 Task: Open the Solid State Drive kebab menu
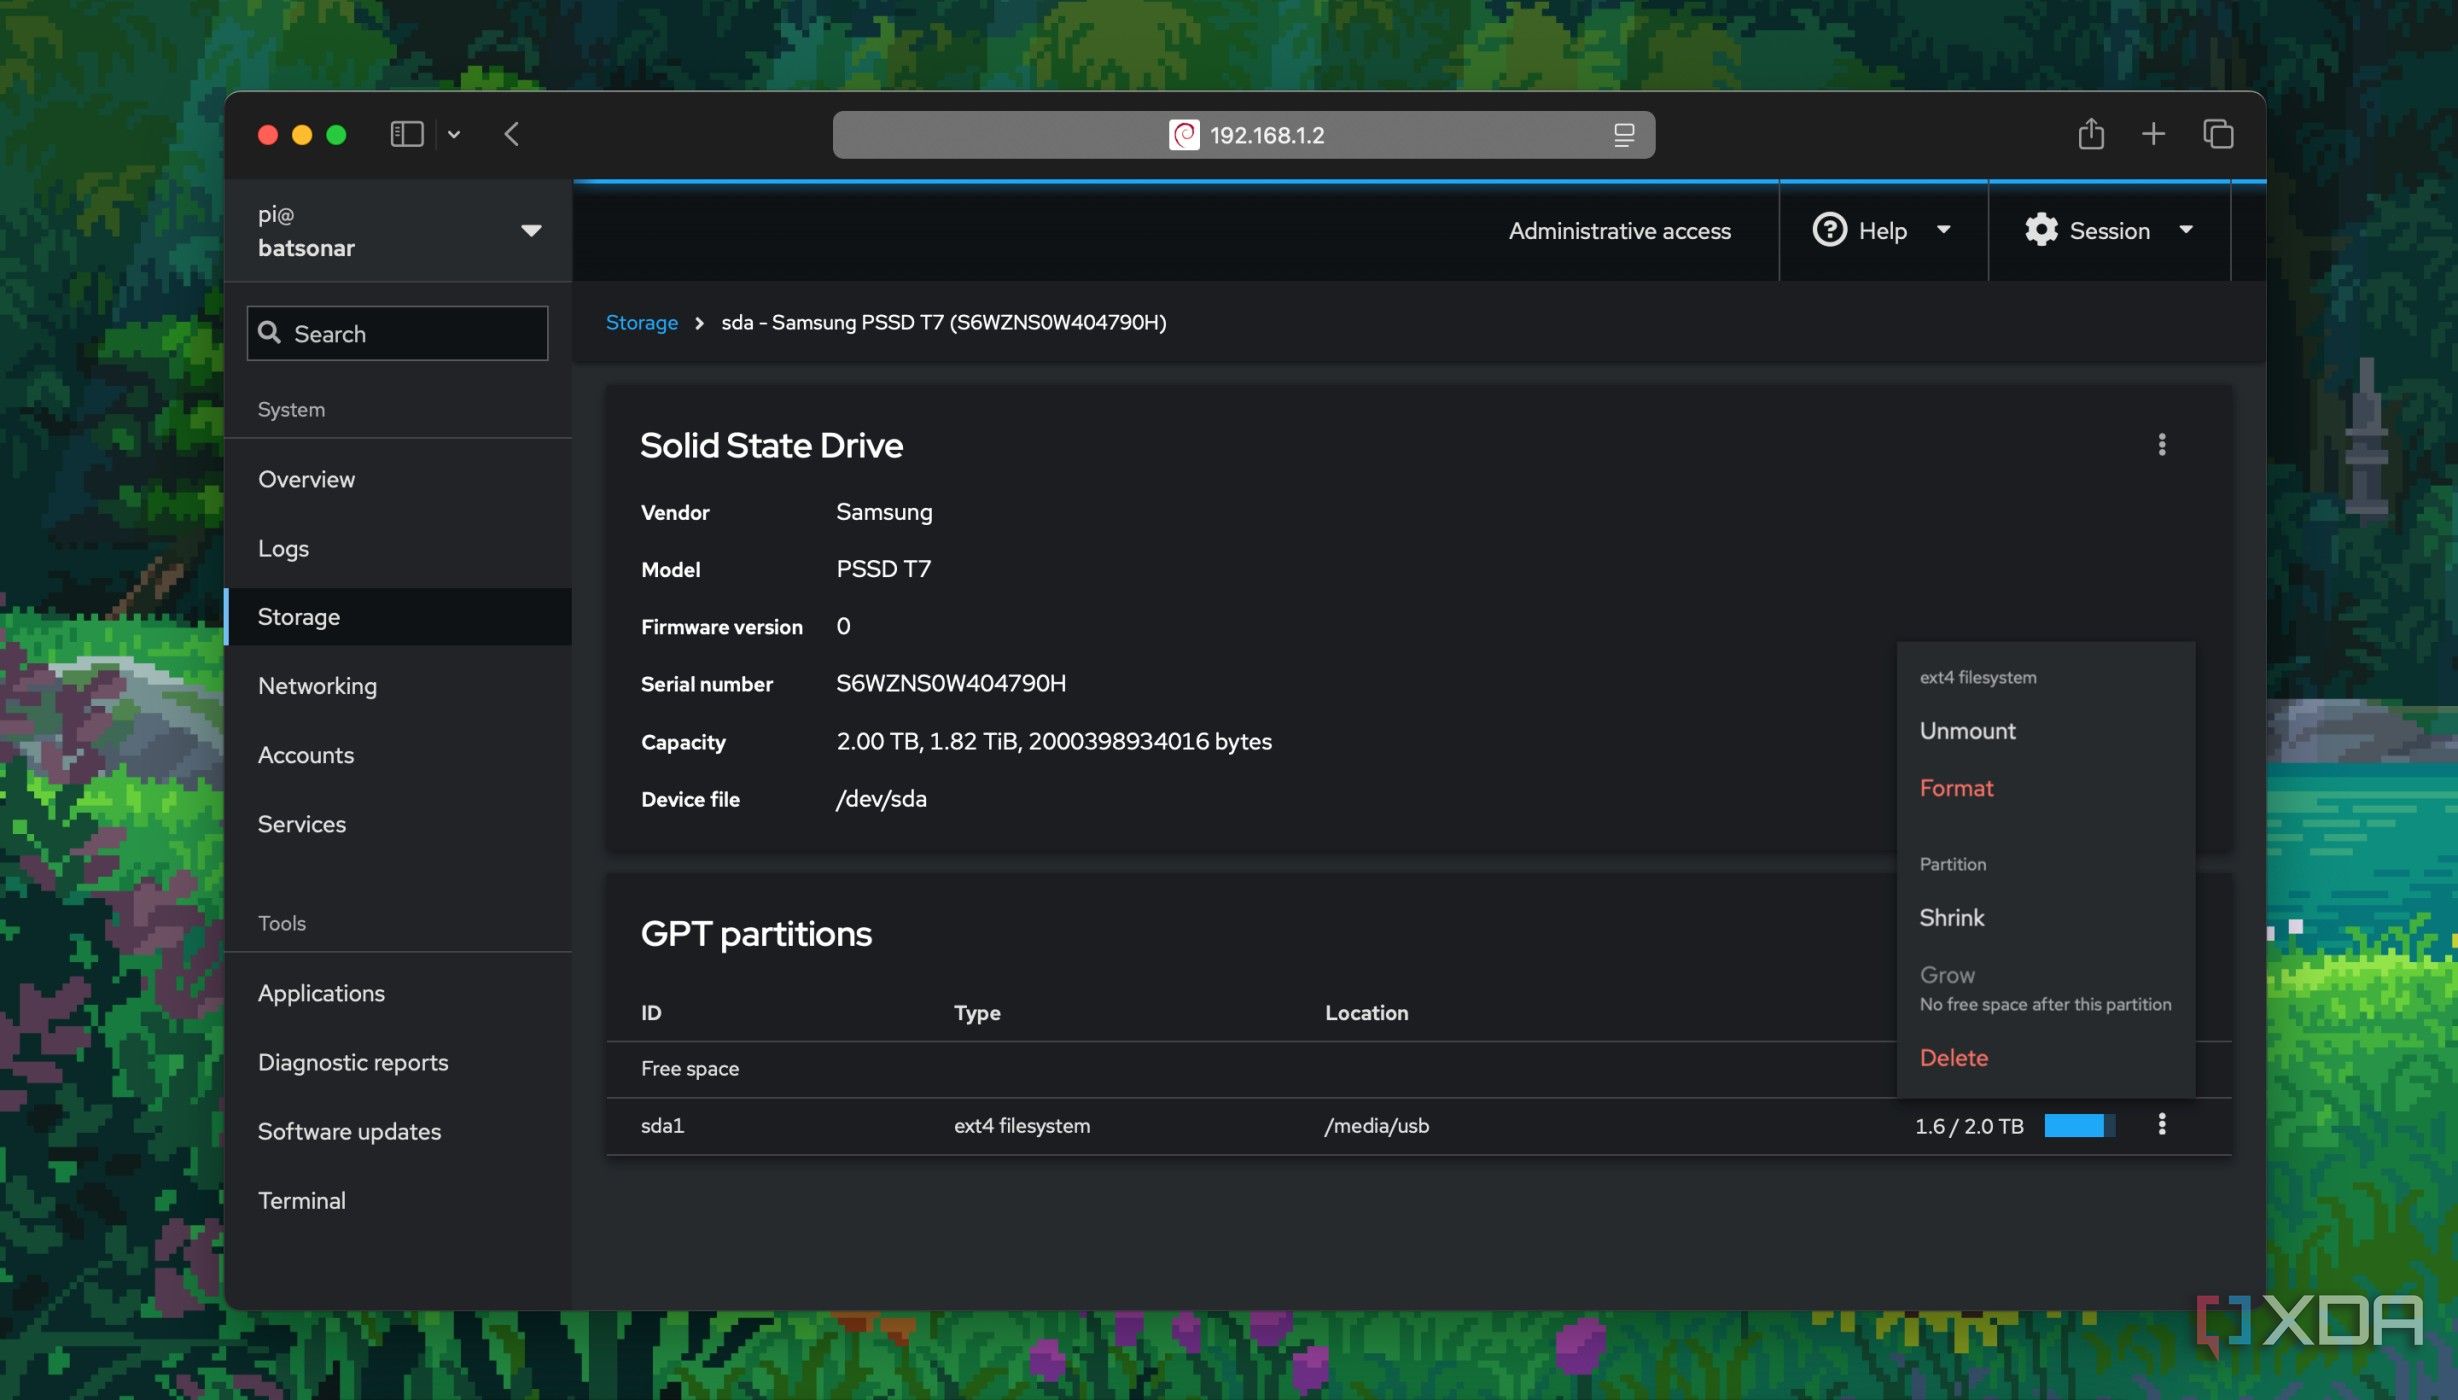[2162, 444]
